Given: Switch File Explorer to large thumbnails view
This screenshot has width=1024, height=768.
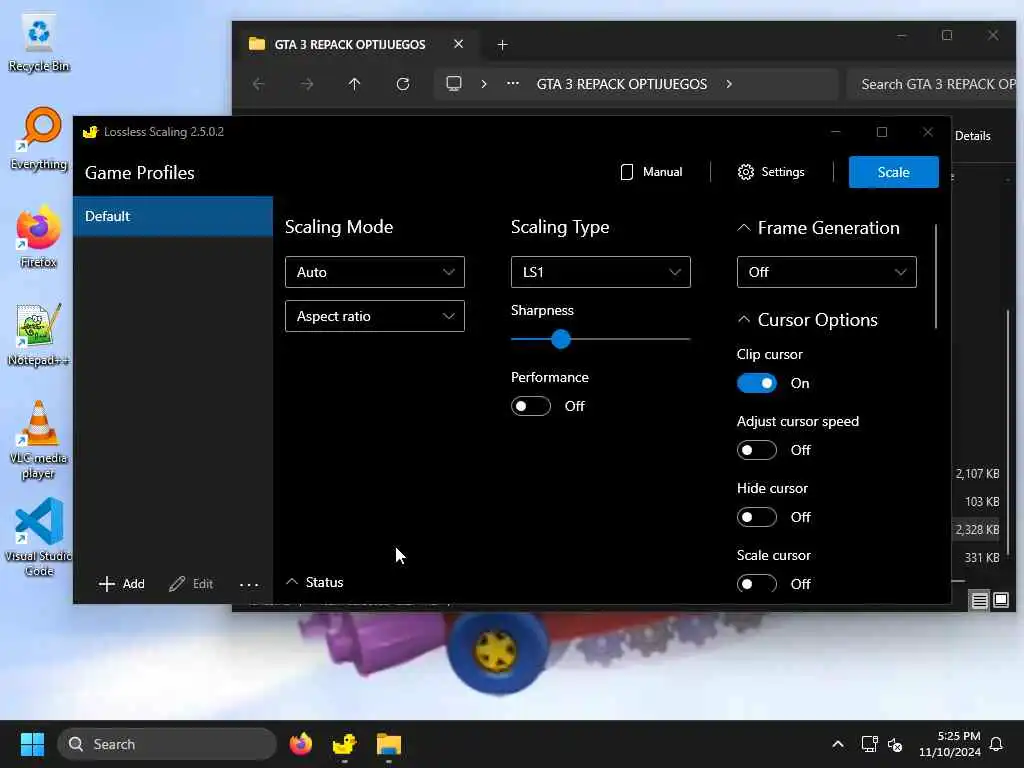Looking at the screenshot, I should point(1001,600).
